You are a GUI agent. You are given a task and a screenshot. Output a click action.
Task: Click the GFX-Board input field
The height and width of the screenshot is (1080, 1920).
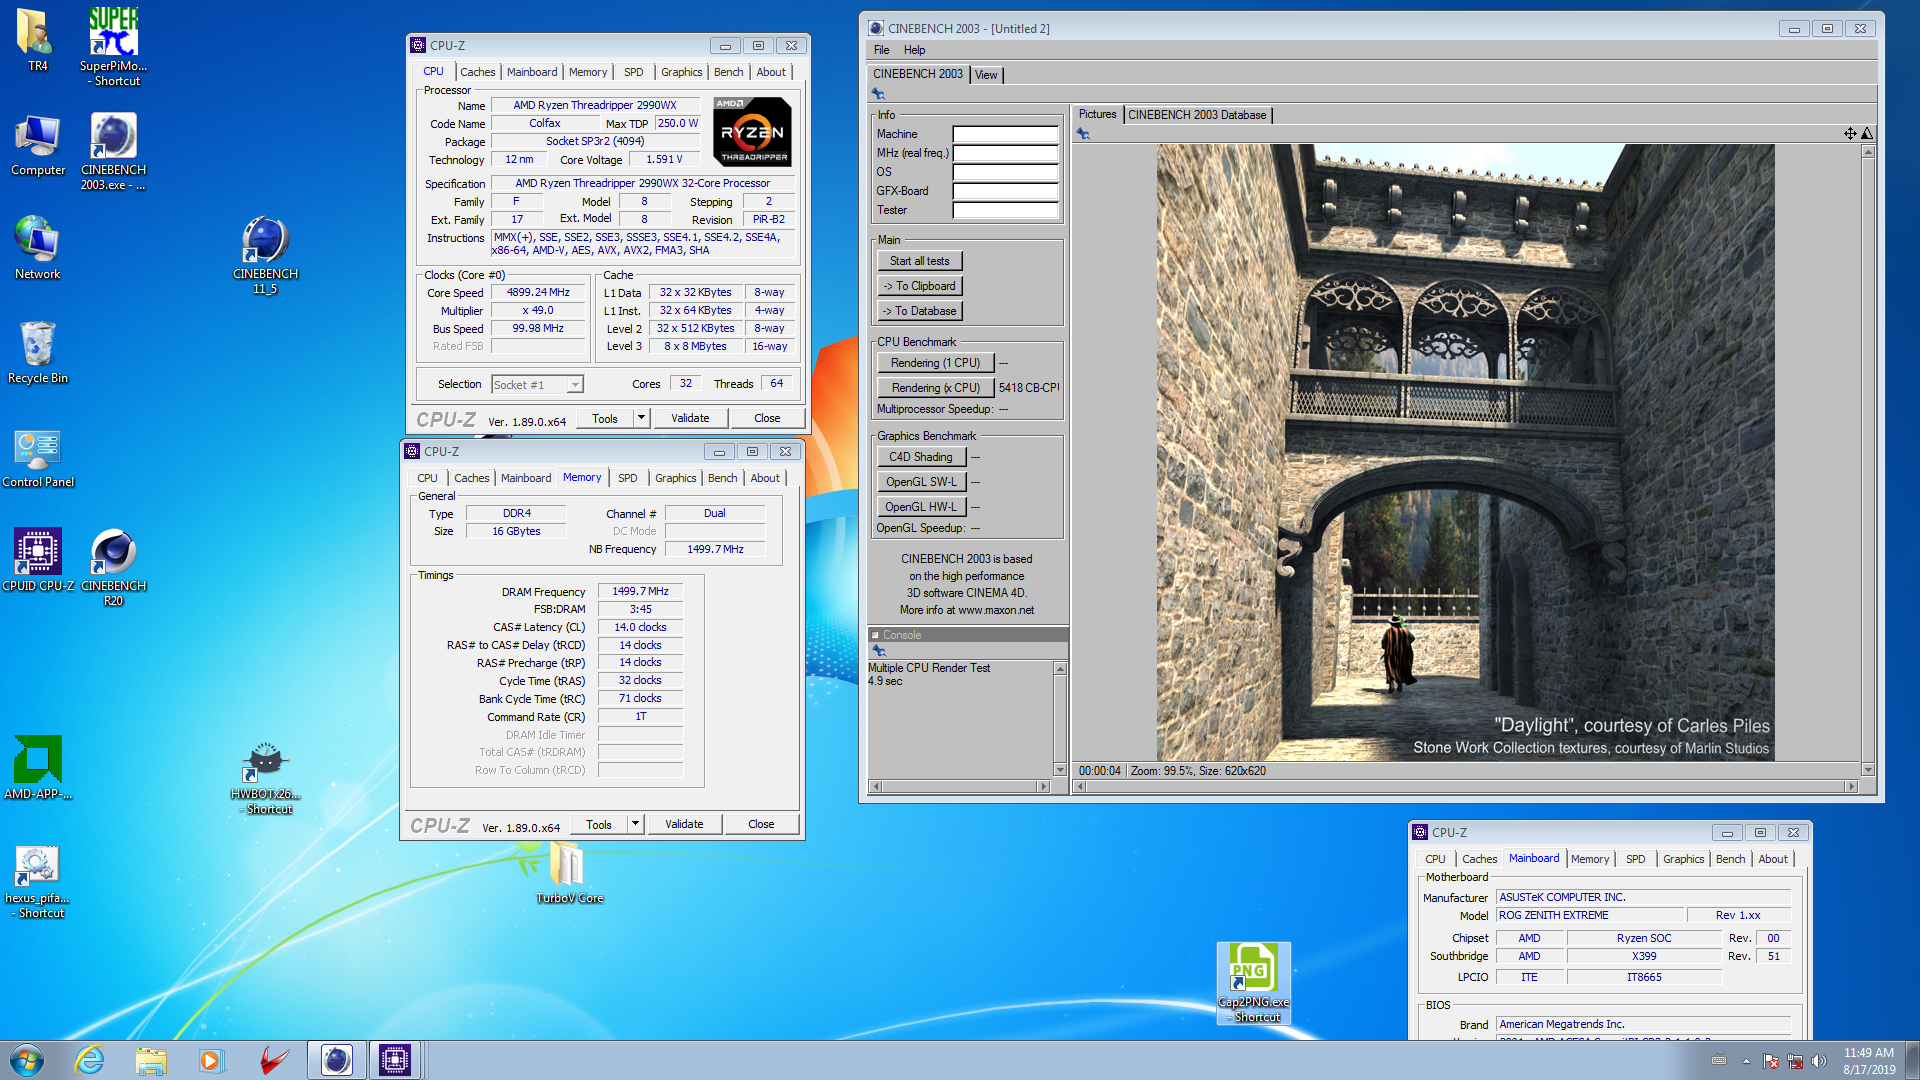click(x=1005, y=191)
